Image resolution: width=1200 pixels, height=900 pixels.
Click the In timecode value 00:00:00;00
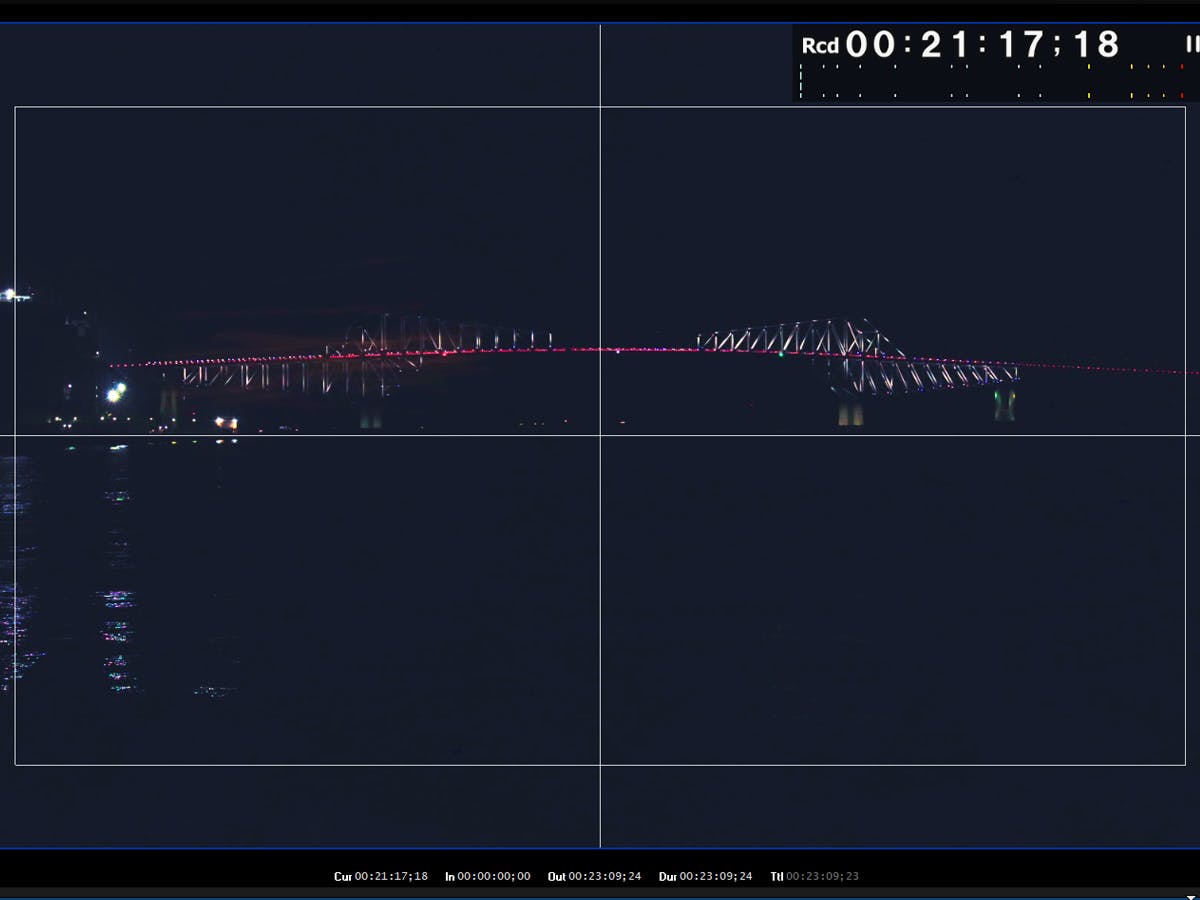pos(494,877)
